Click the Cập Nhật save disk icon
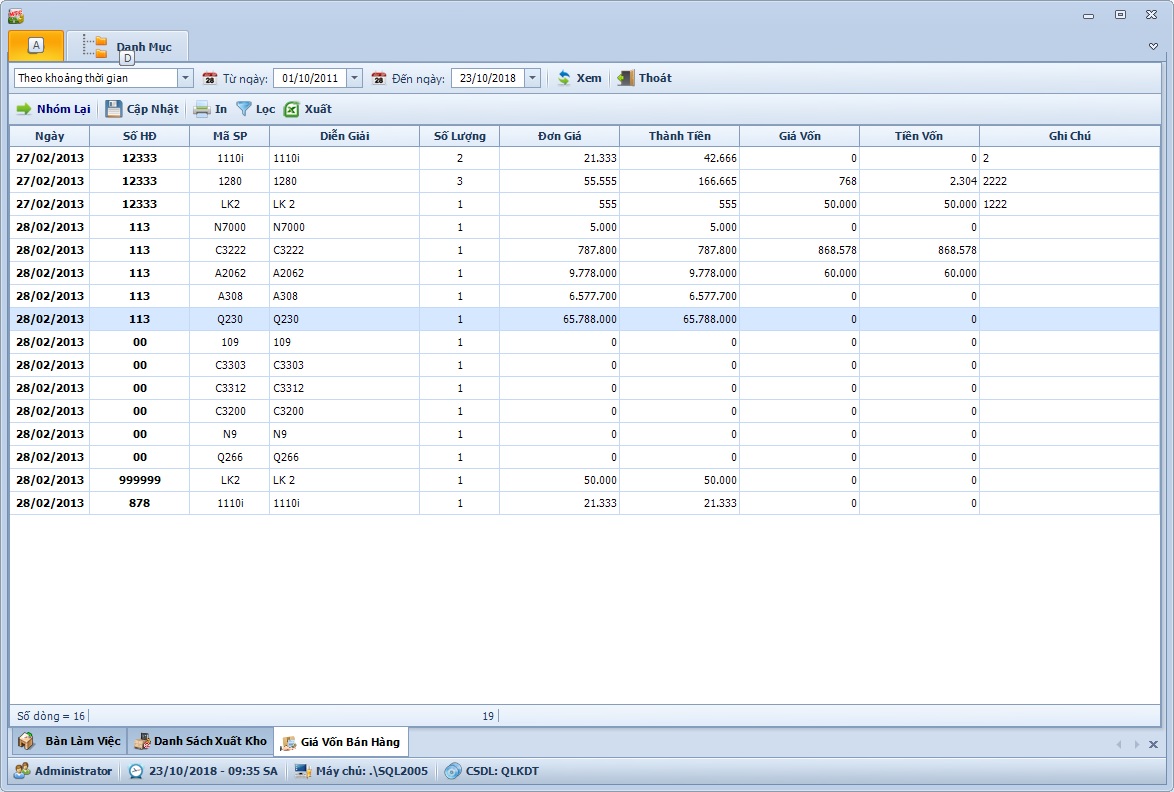1174x792 pixels. (x=114, y=109)
